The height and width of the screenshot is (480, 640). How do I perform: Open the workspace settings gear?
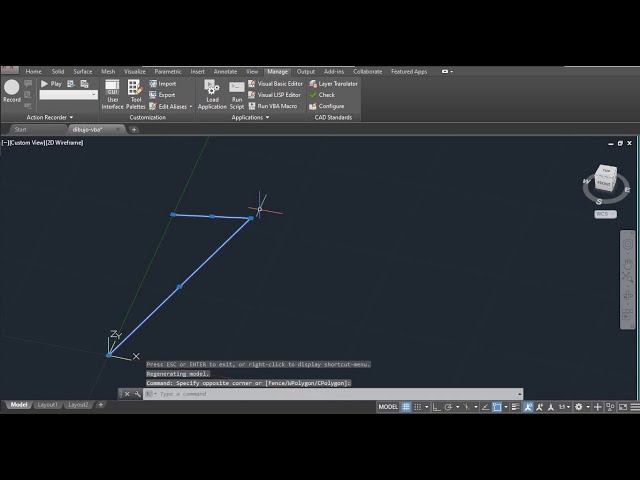click(x=578, y=407)
